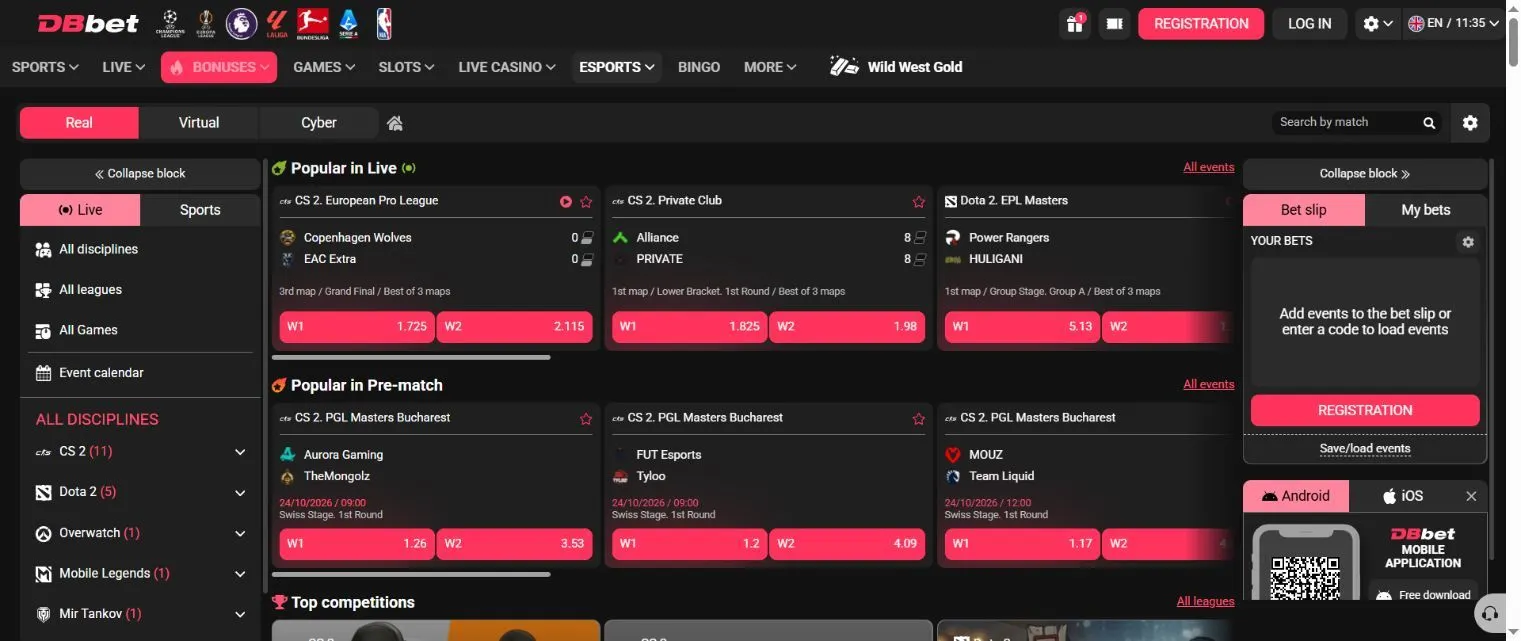Image resolution: width=1521 pixels, height=641 pixels.
Task: Open the SLOTS menu
Action: coord(406,67)
